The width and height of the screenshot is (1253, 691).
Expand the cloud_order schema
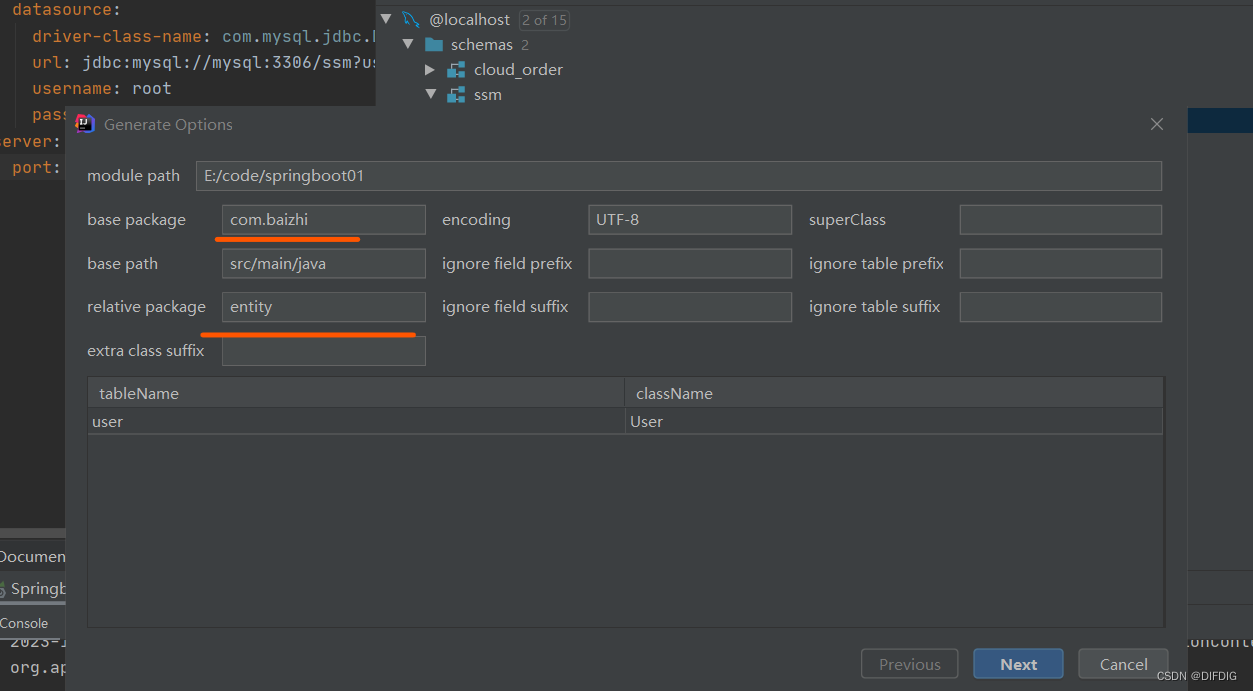click(430, 70)
